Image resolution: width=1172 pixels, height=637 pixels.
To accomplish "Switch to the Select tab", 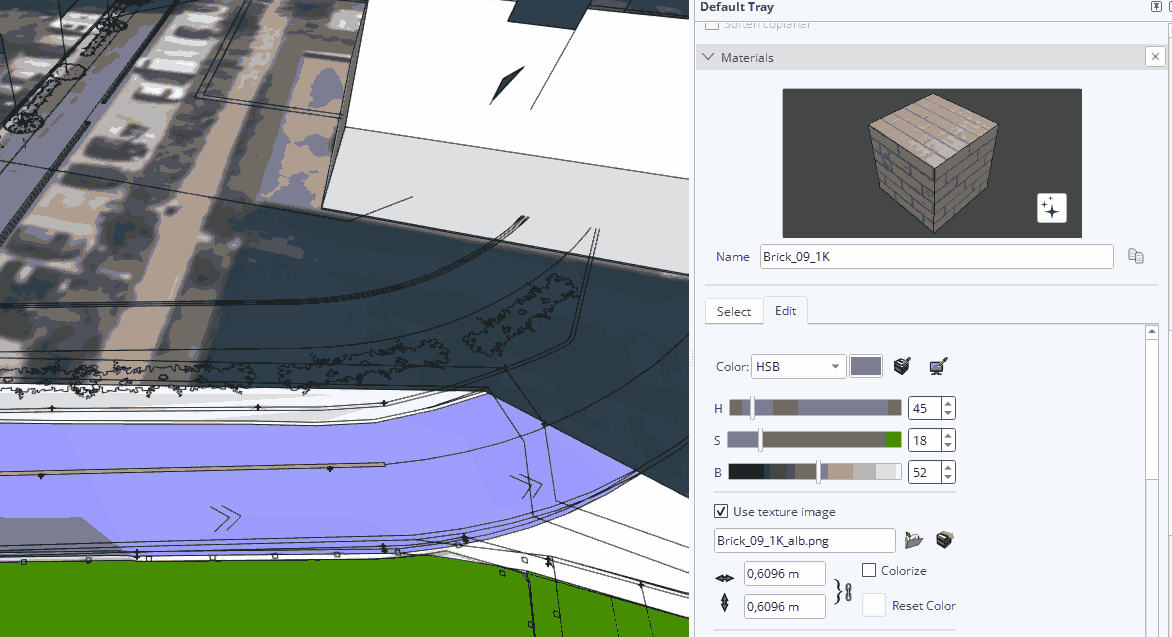I will point(733,312).
